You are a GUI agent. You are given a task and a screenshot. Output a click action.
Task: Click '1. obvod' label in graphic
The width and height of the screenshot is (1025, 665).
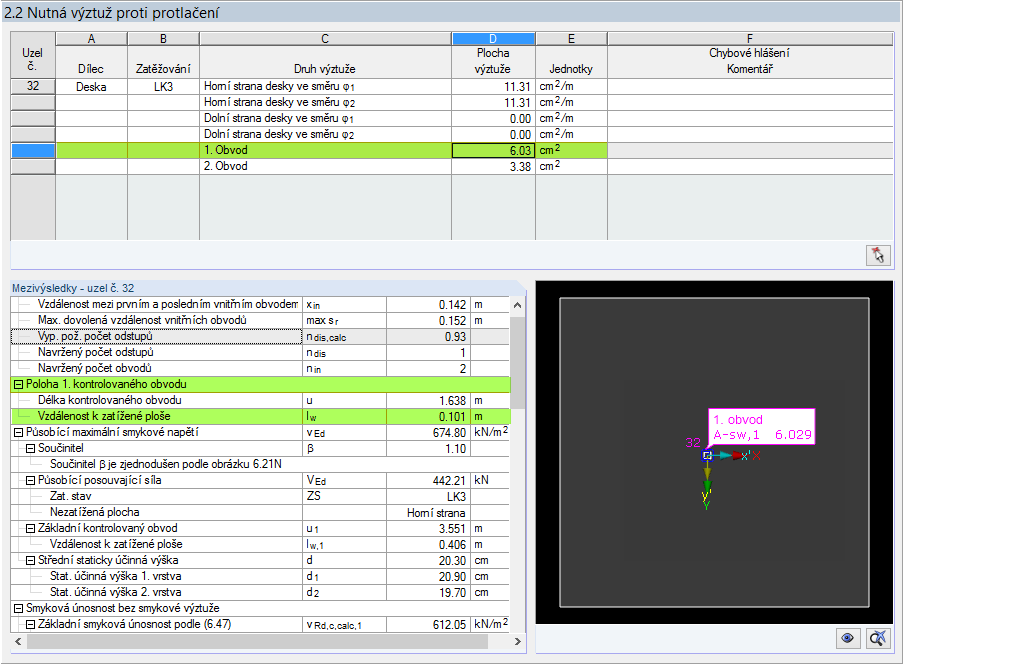tap(738, 420)
